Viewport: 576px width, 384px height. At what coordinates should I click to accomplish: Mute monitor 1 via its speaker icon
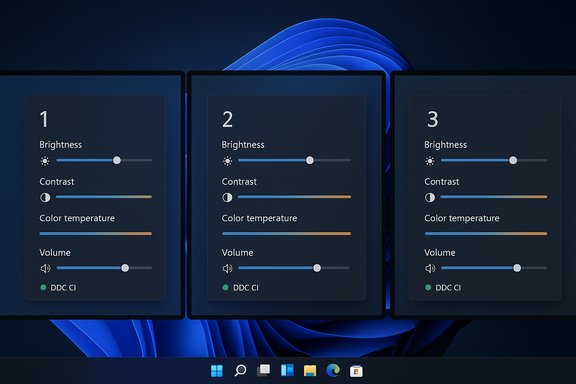coord(45,268)
